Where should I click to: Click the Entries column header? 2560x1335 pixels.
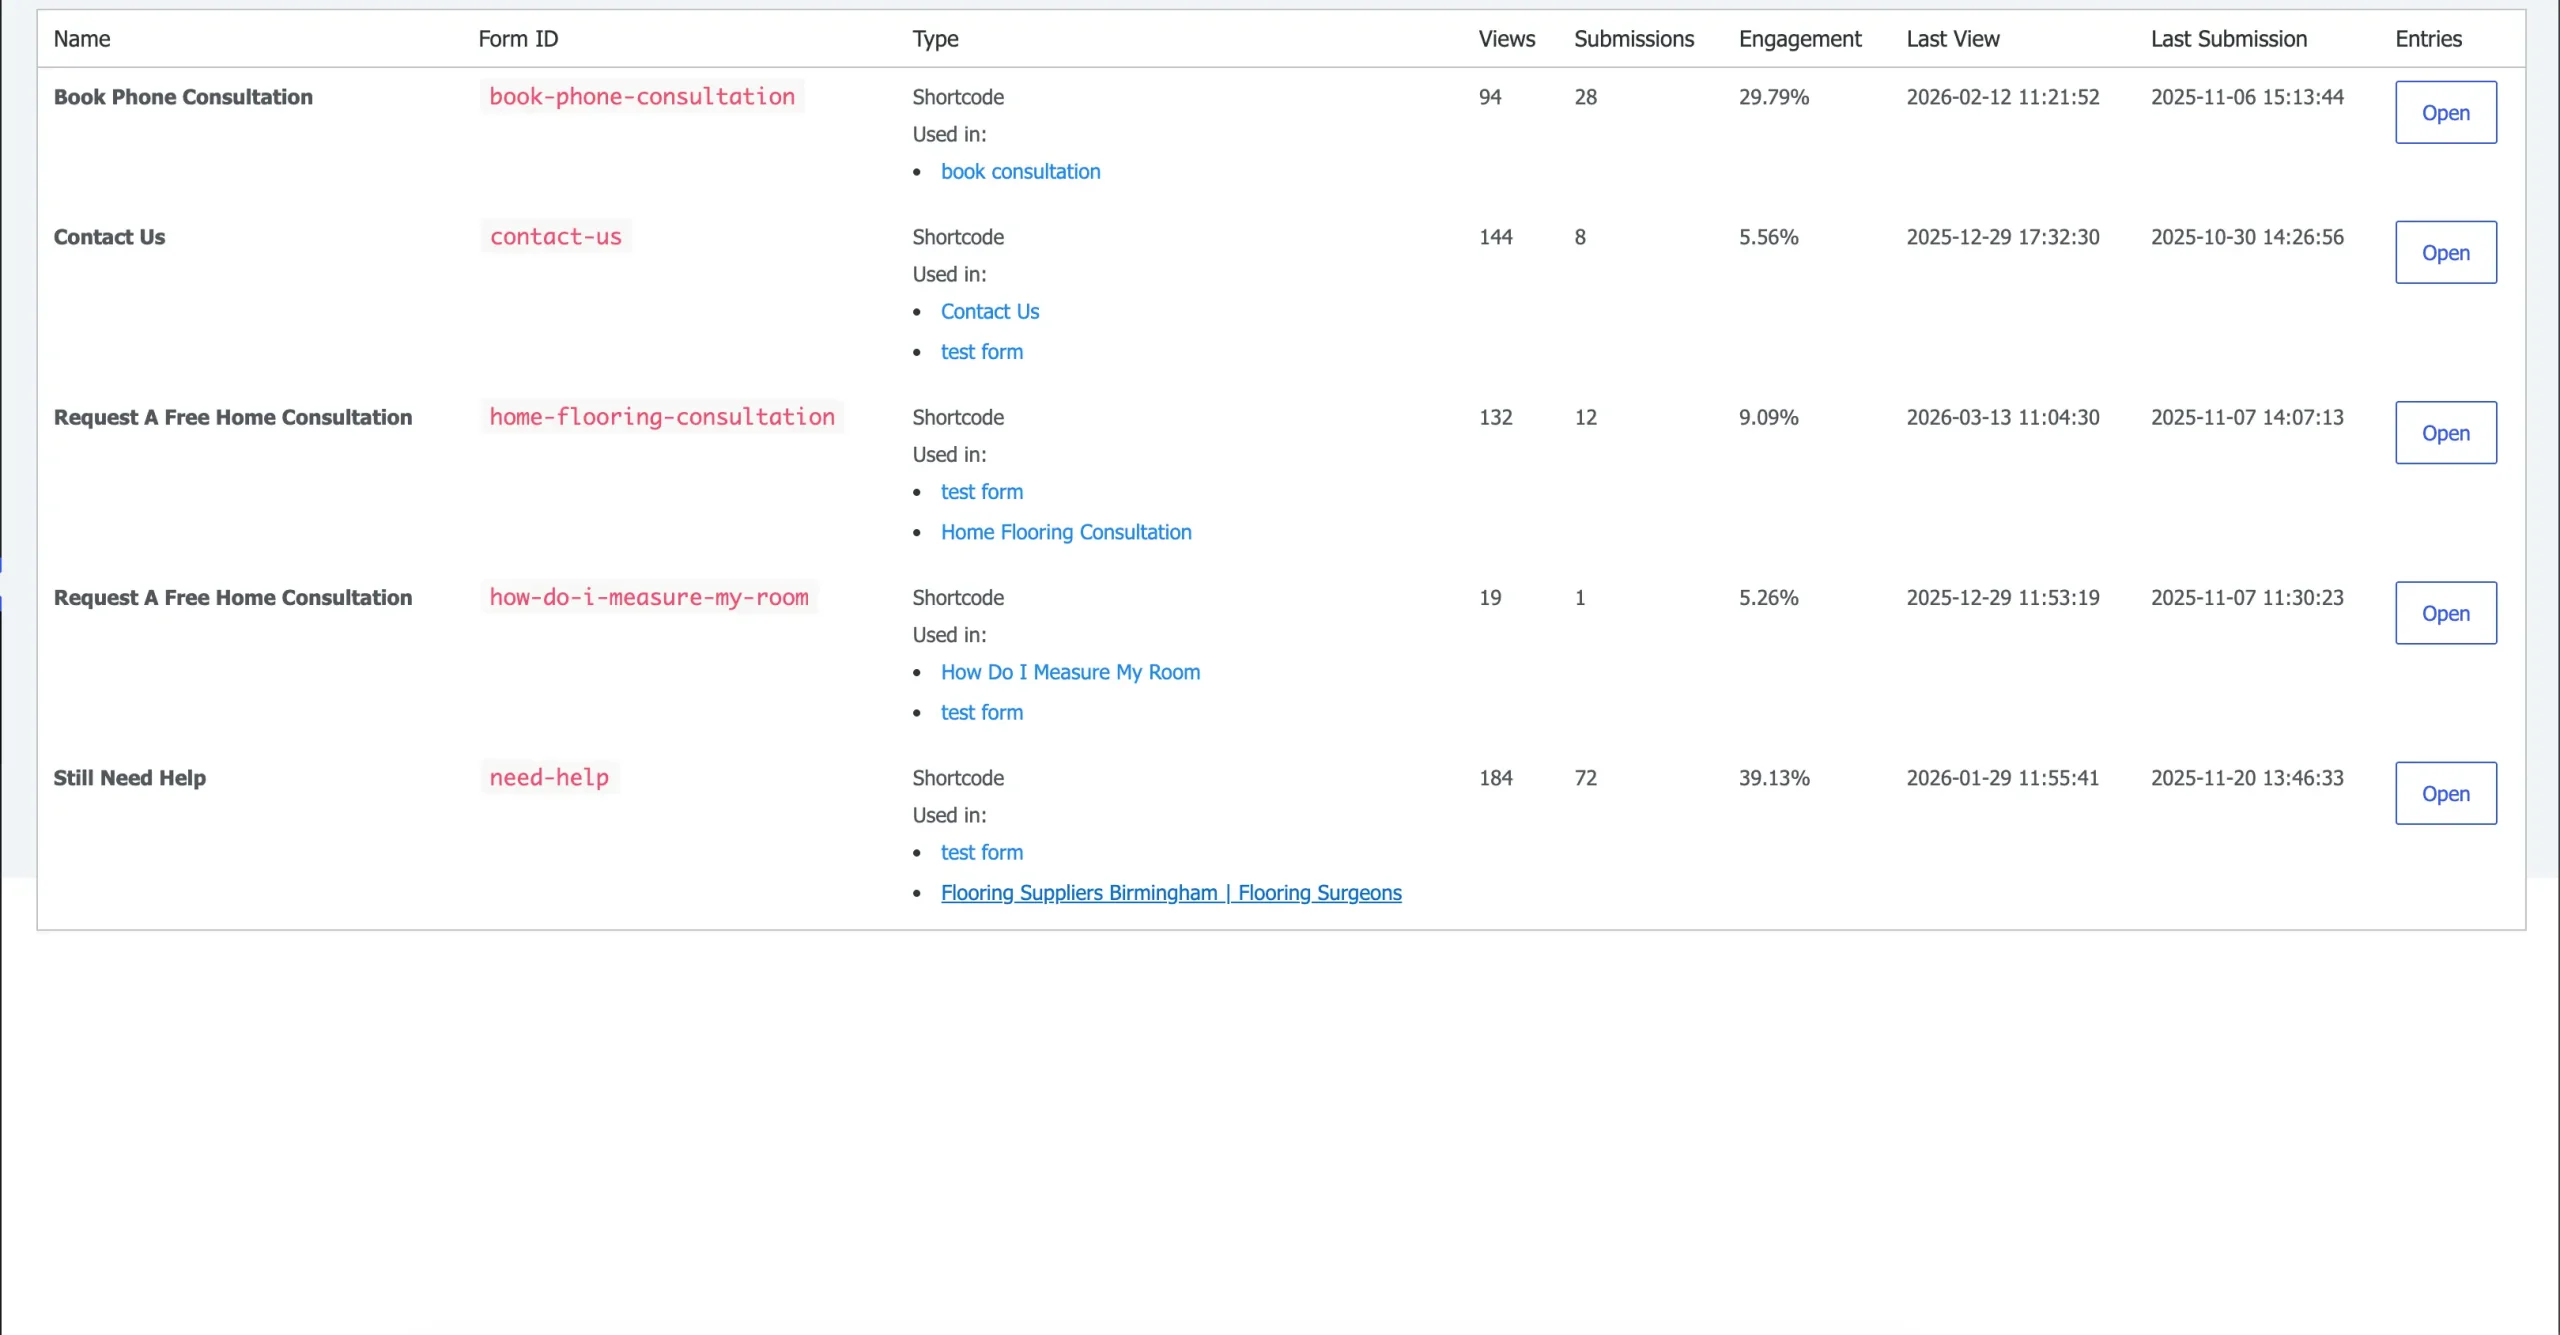click(x=2428, y=39)
